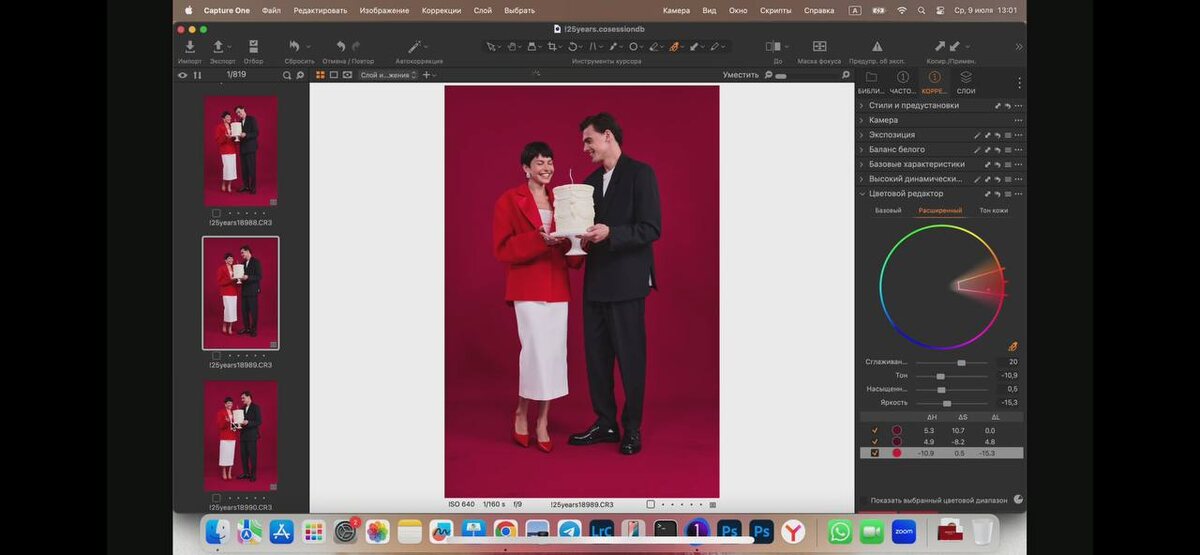Tick selection checkbox under !25years18988.CR3 thumbnail
Image resolution: width=1200 pixels, height=555 pixels.
216,213
